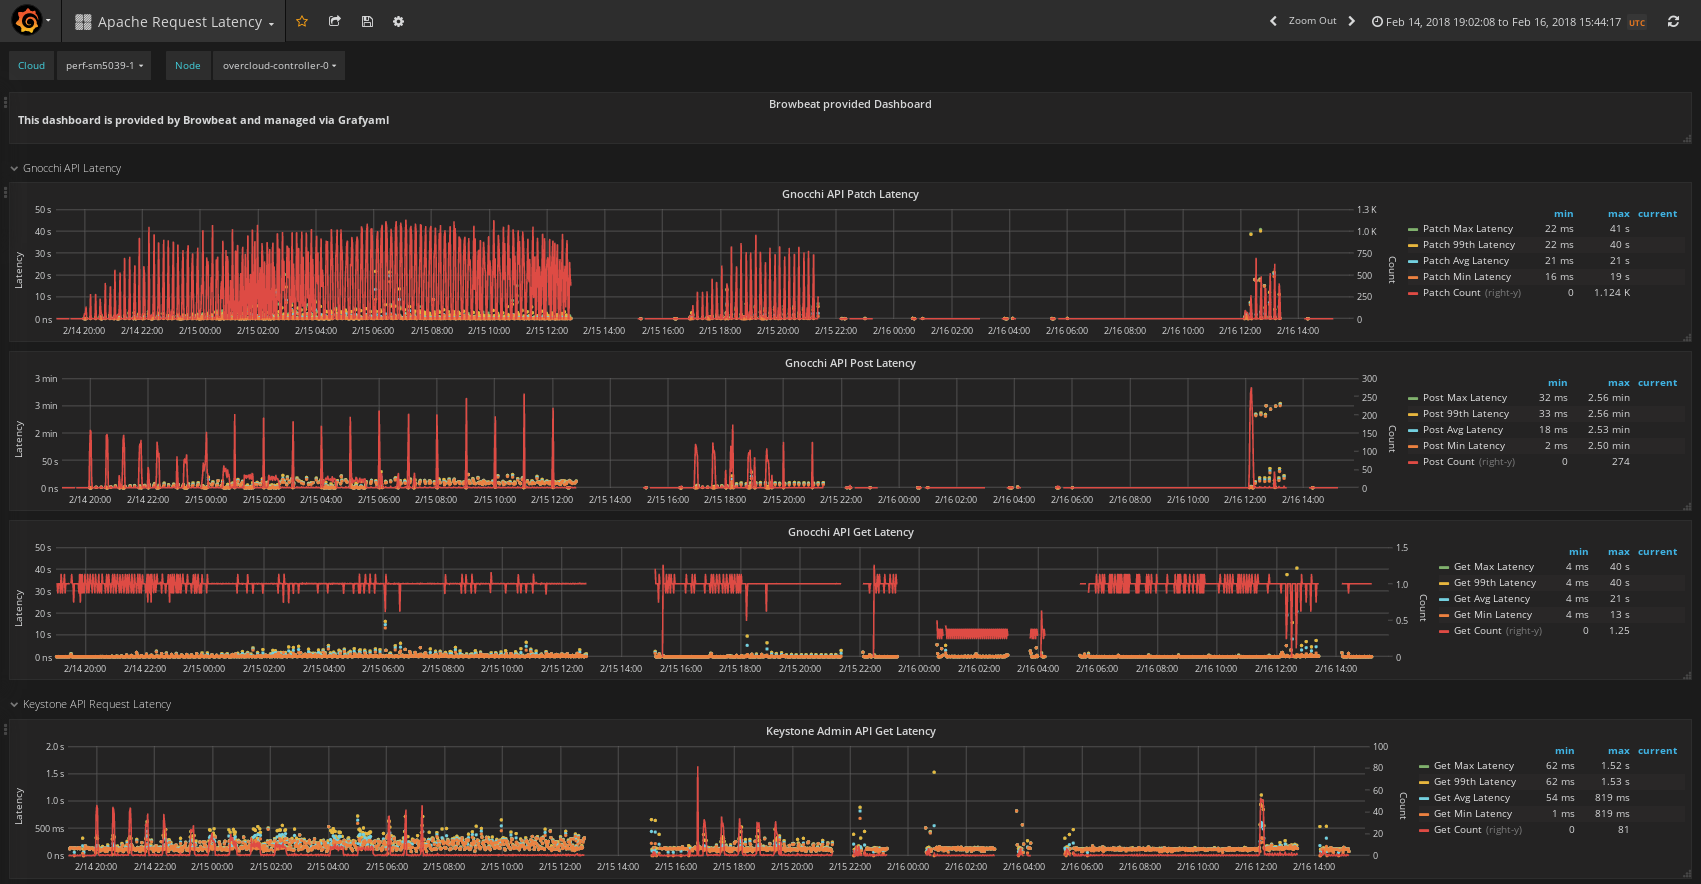Open the Gnocchi API Get Latency panel title menu
The image size is (1701, 884).
click(x=850, y=532)
